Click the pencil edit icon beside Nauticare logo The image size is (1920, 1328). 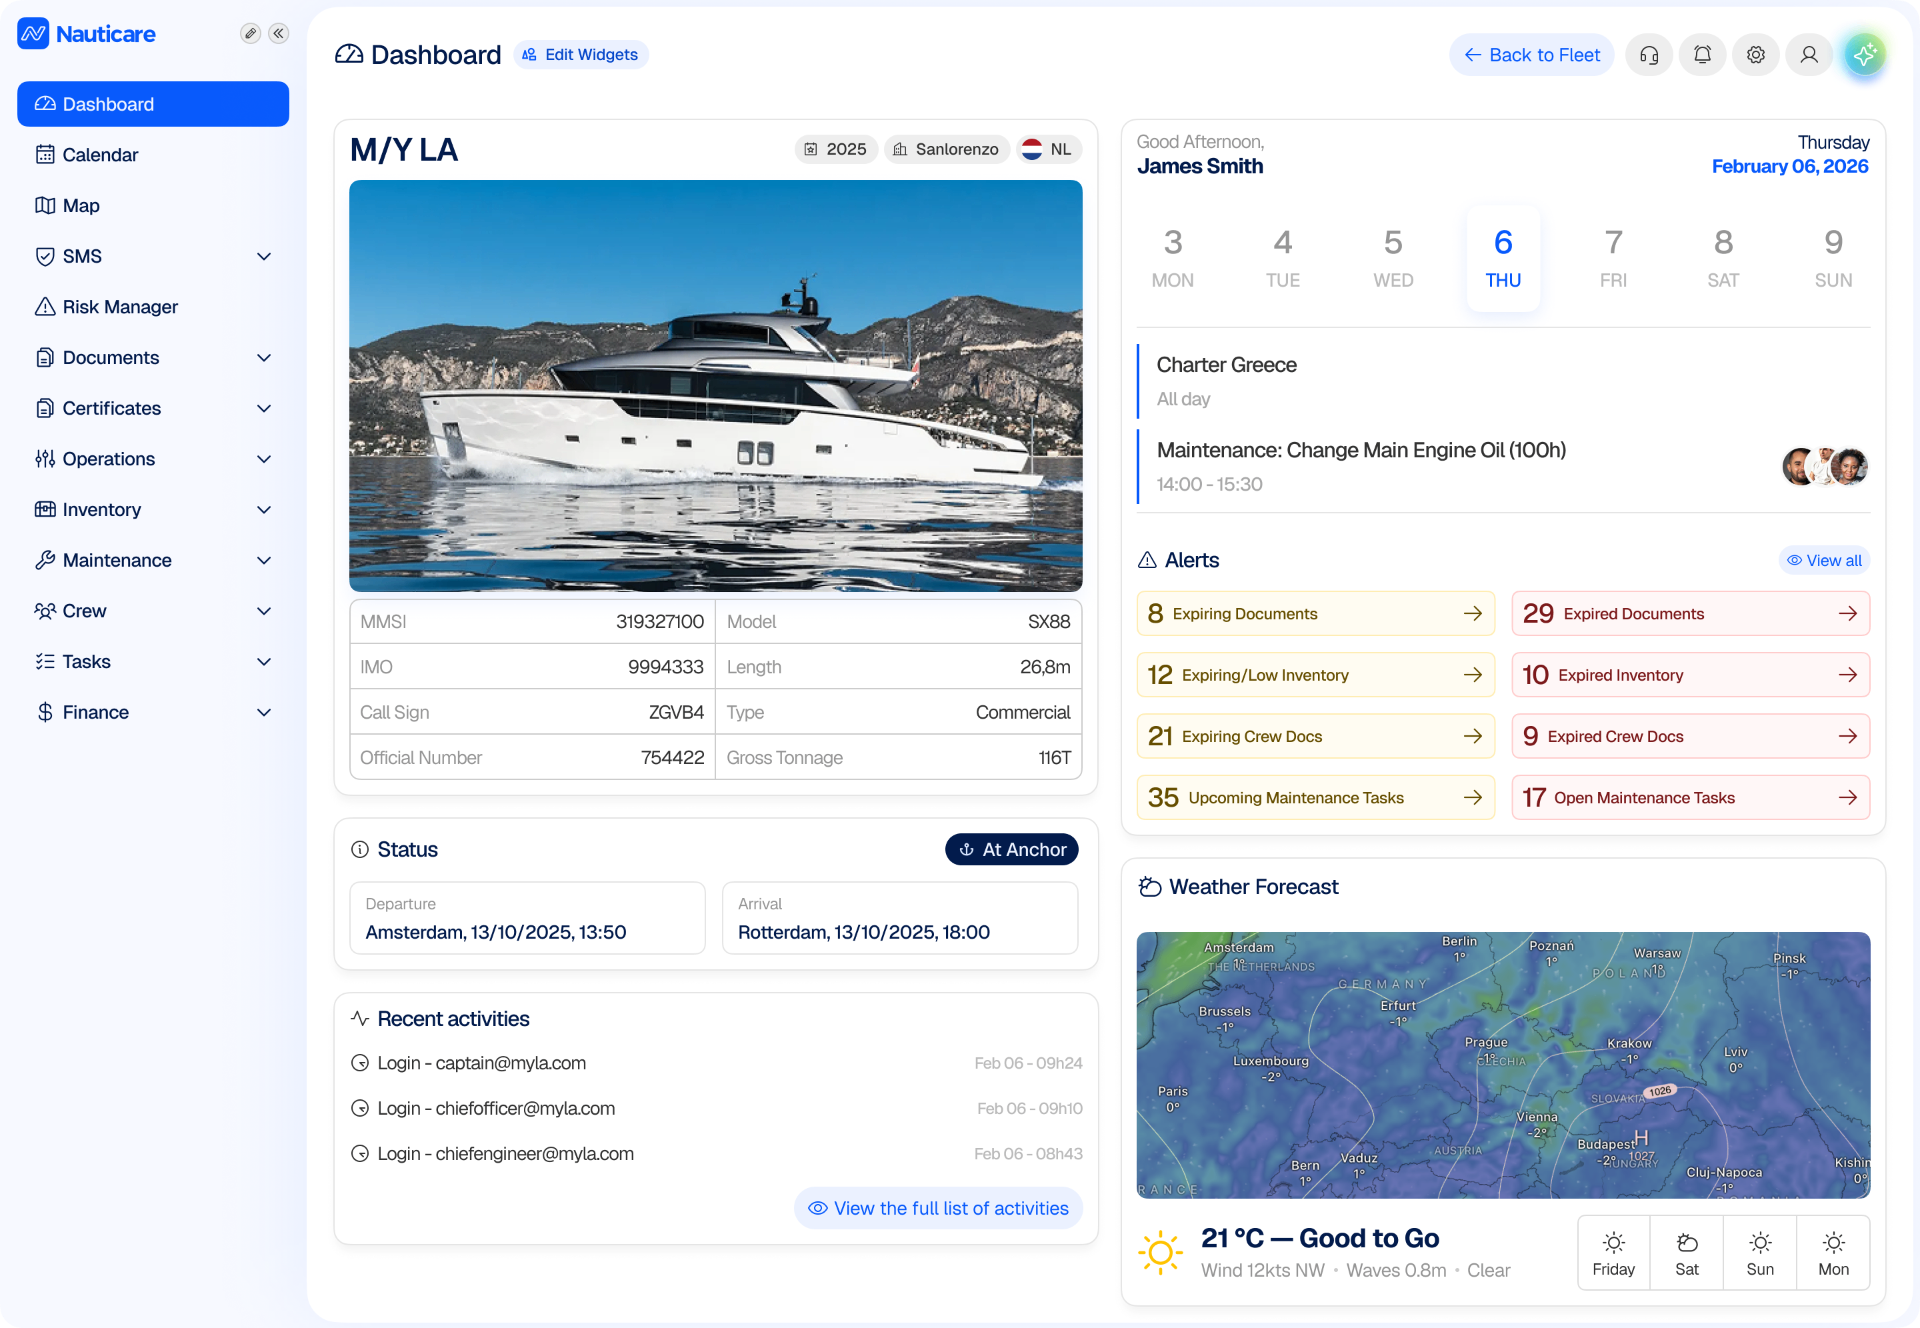pyautogui.click(x=250, y=34)
